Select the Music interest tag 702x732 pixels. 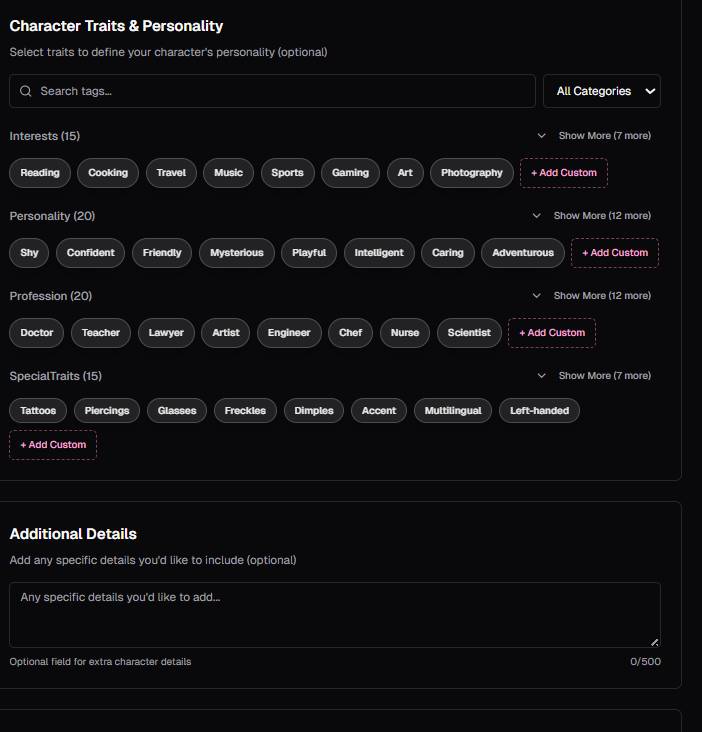228,173
